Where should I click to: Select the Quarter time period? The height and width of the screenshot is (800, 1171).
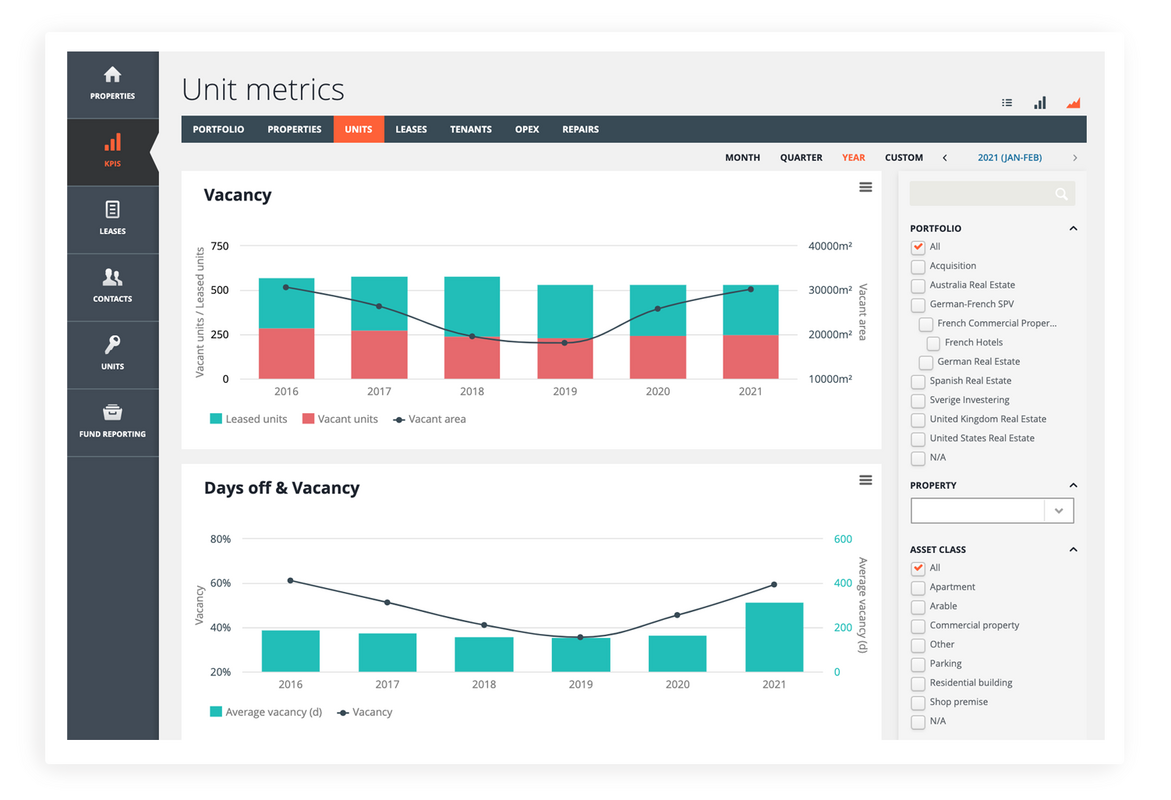pos(801,158)
